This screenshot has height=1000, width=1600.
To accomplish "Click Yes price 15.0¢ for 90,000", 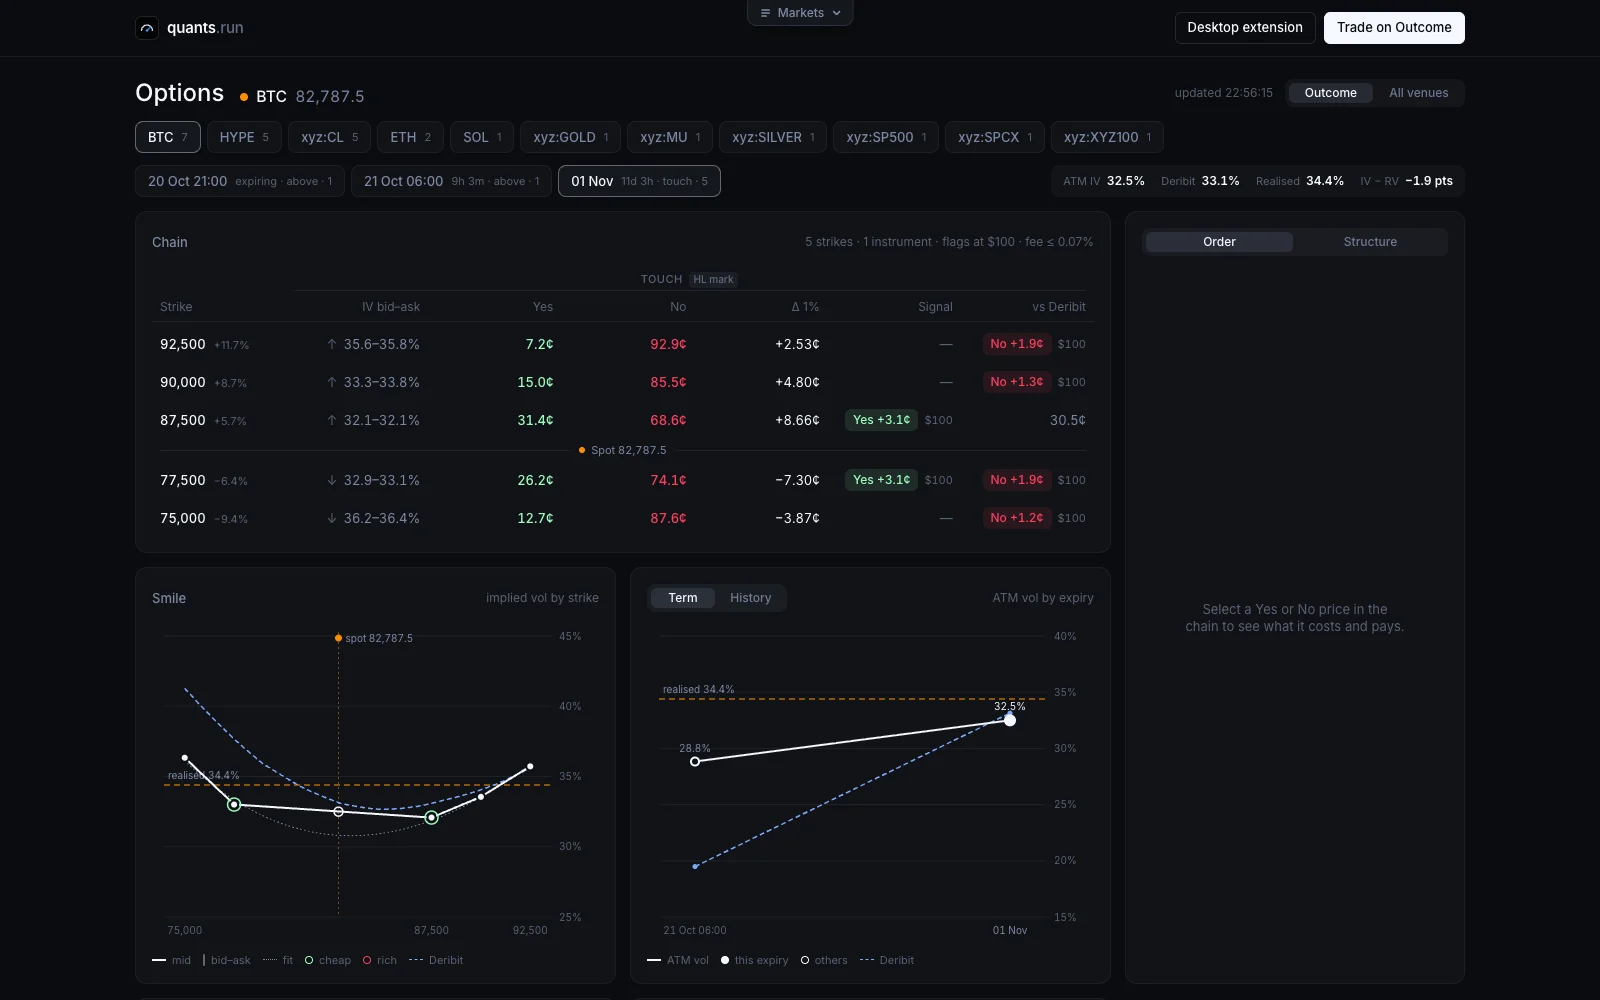I will tap(535, 382).
